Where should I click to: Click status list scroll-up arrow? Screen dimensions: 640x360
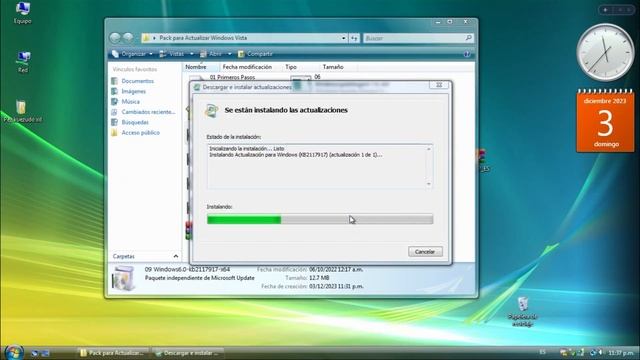[429, 149]
